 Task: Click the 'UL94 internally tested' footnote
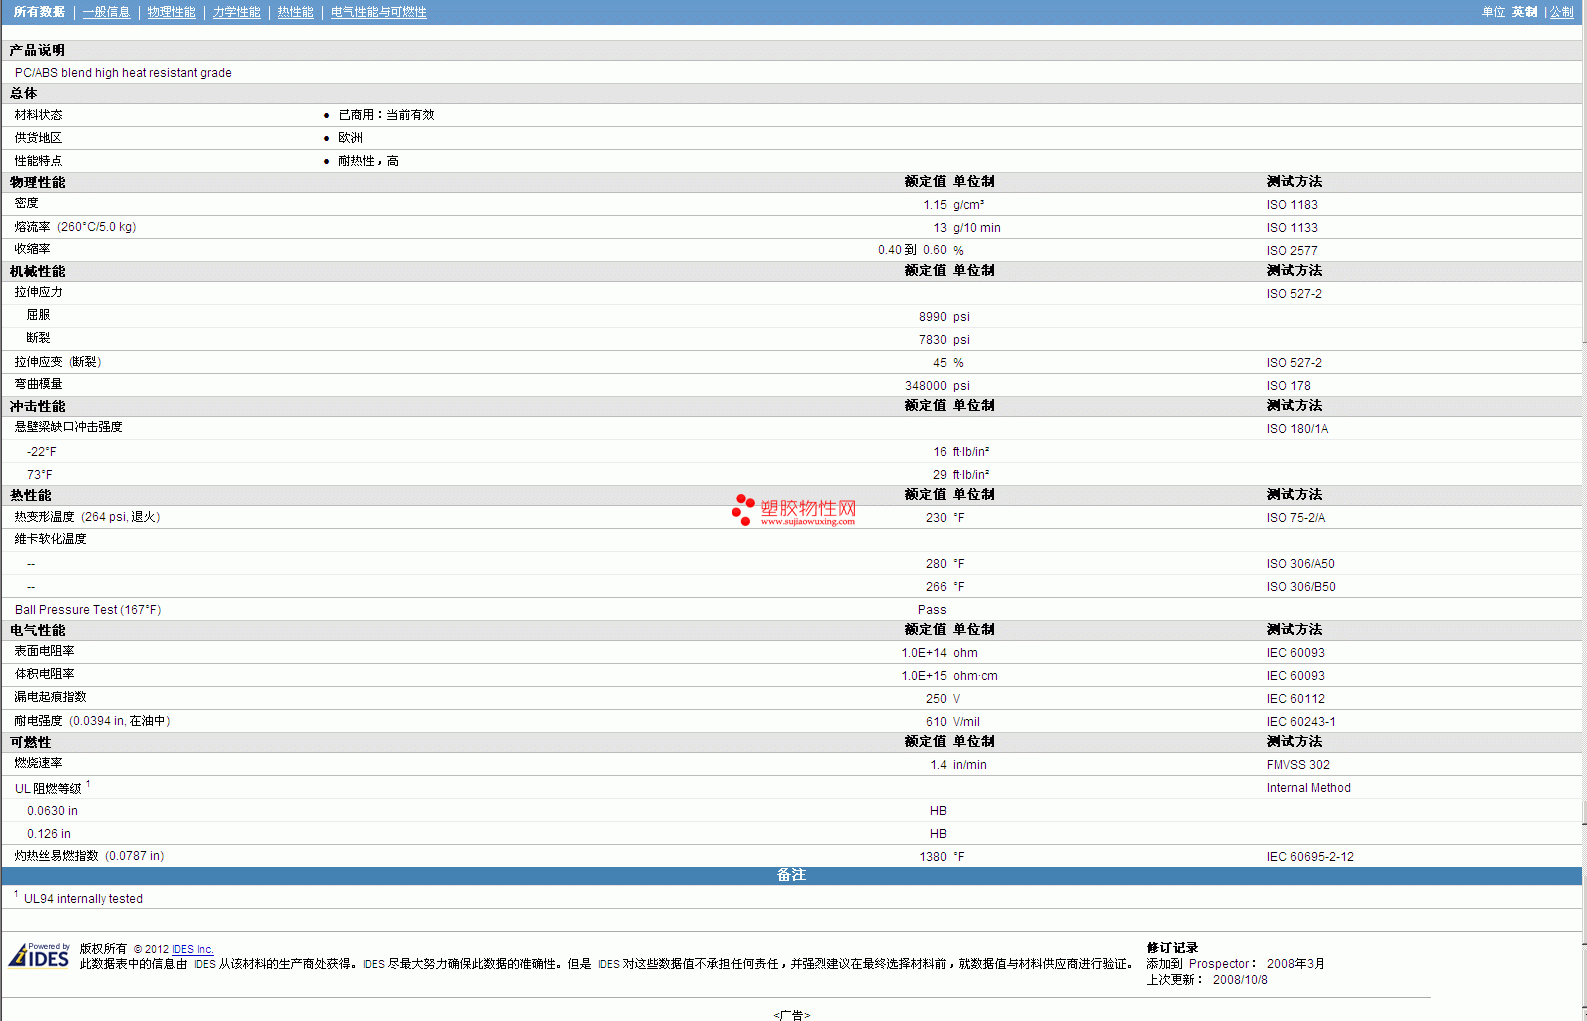pos(83,899)
